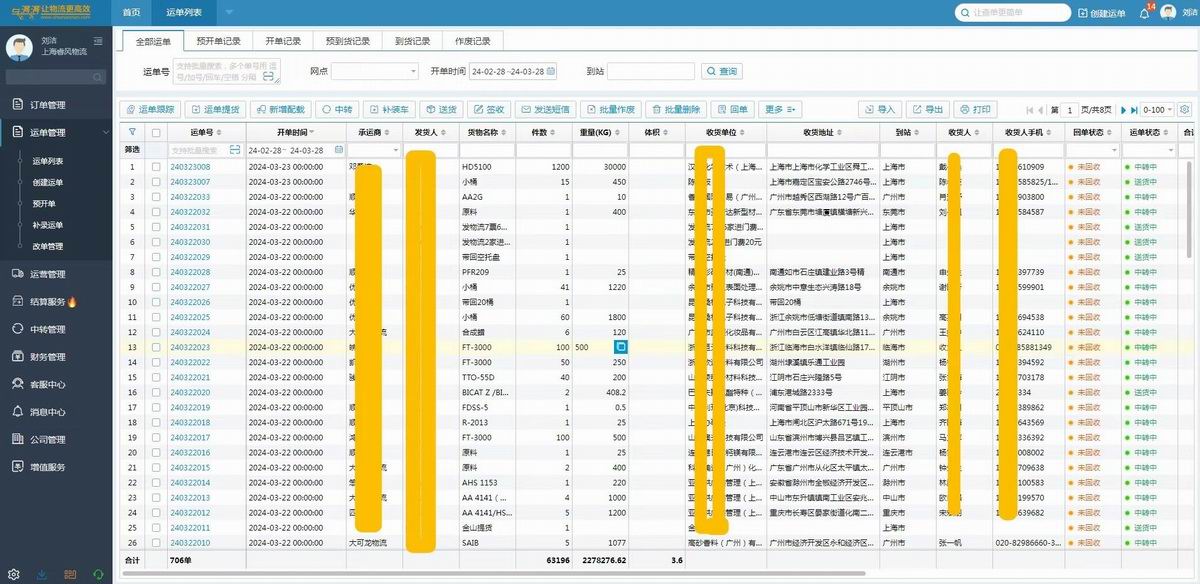Click the customer service headset icon at bottom

coord(98,574)
